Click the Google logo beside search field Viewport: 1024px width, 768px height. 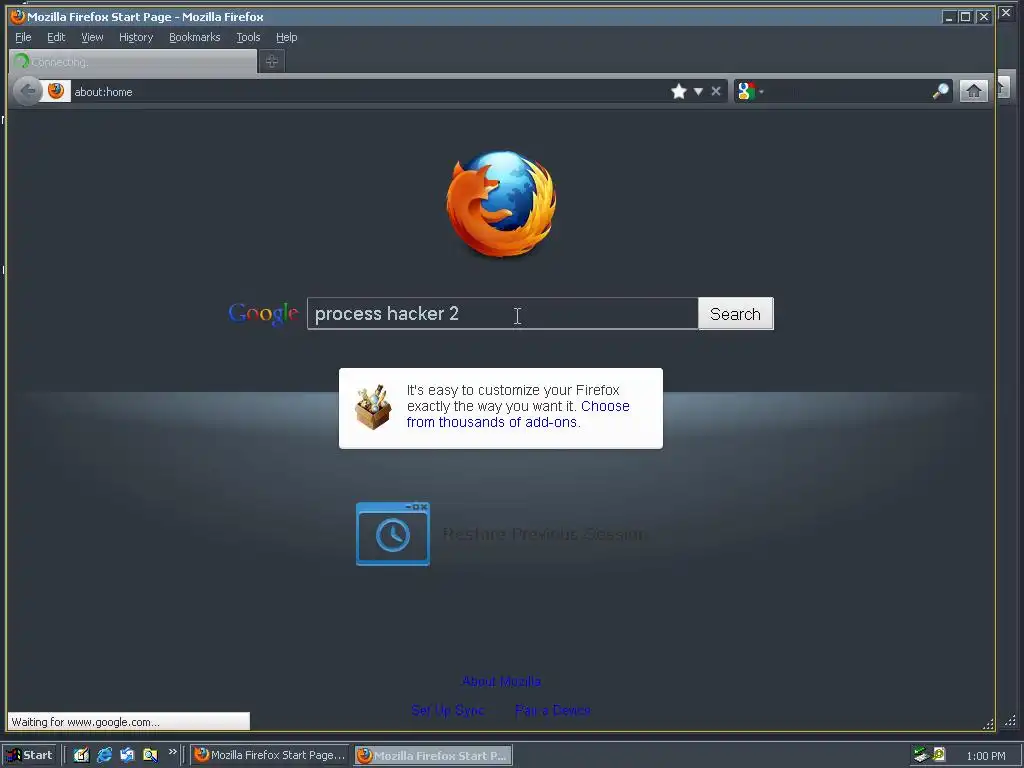point(263,314)
